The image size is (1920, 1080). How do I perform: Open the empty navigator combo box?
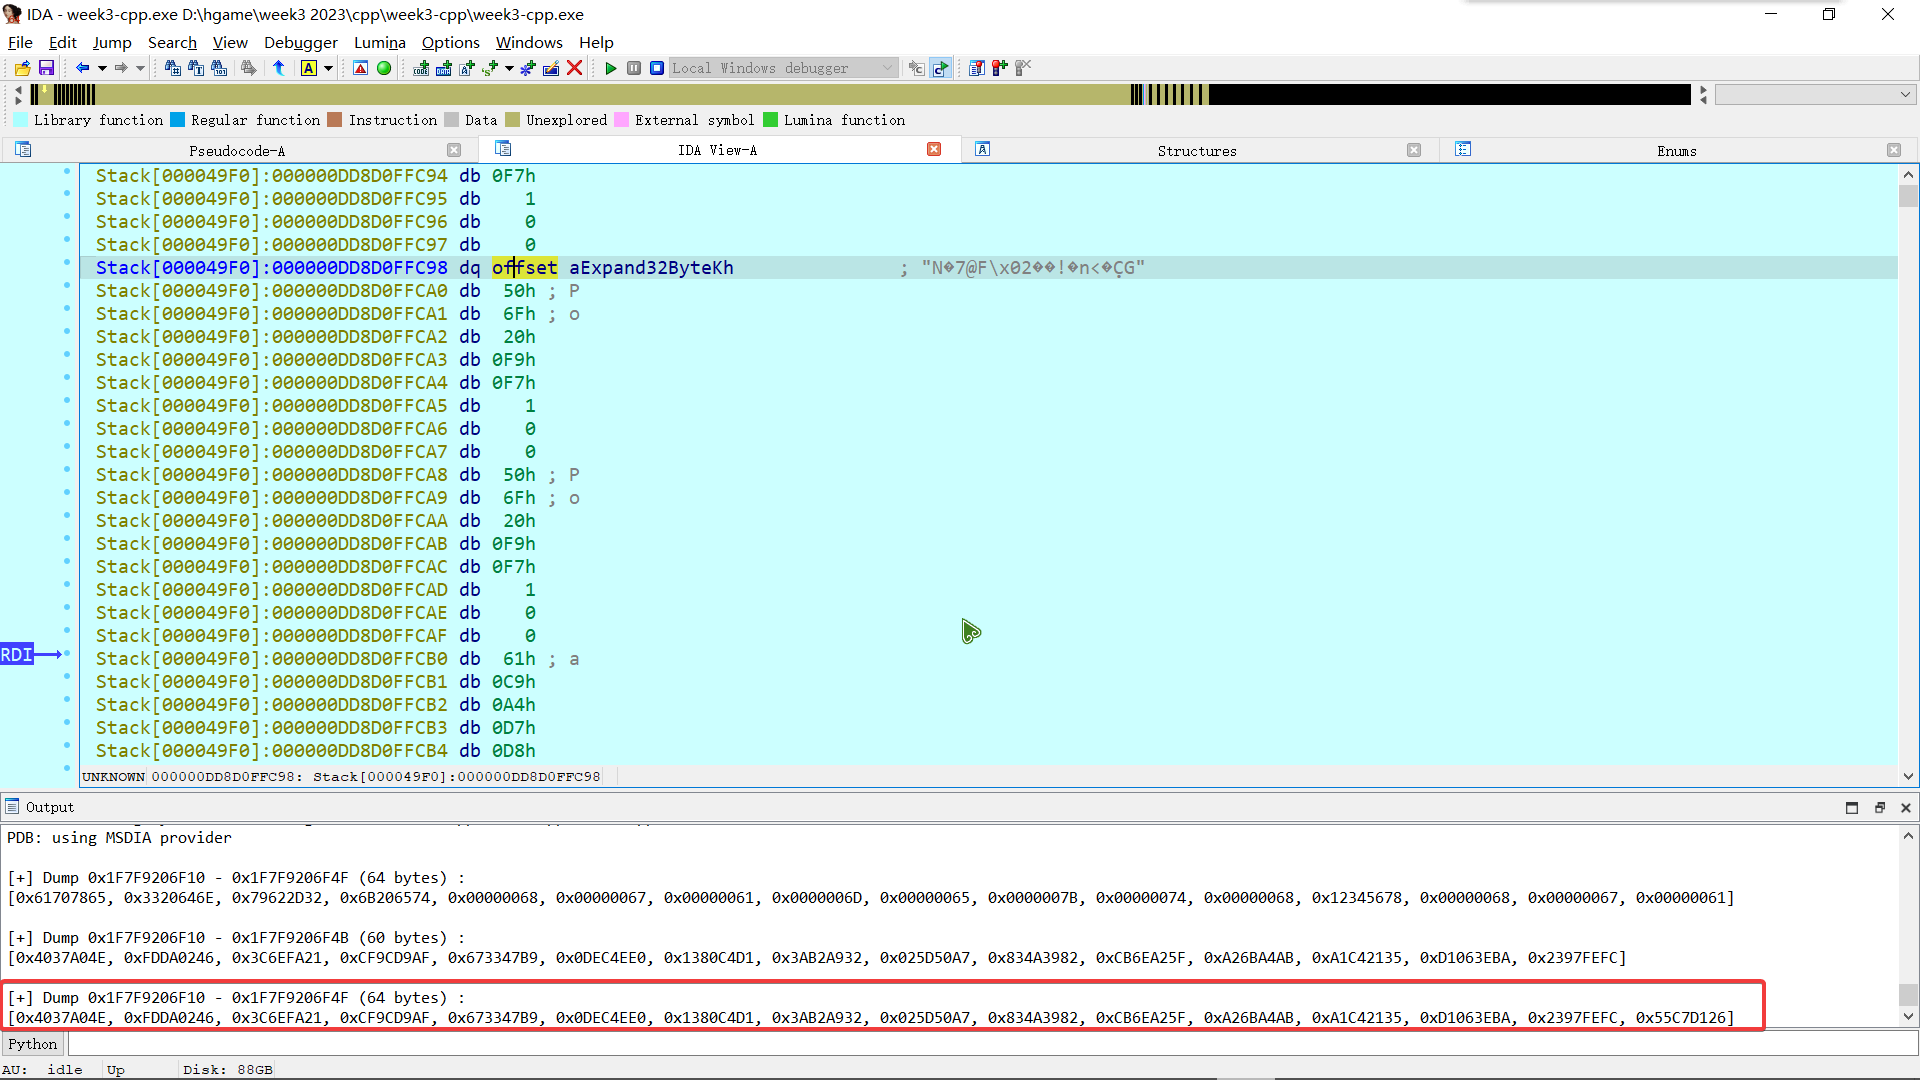tap(1815, 94)
